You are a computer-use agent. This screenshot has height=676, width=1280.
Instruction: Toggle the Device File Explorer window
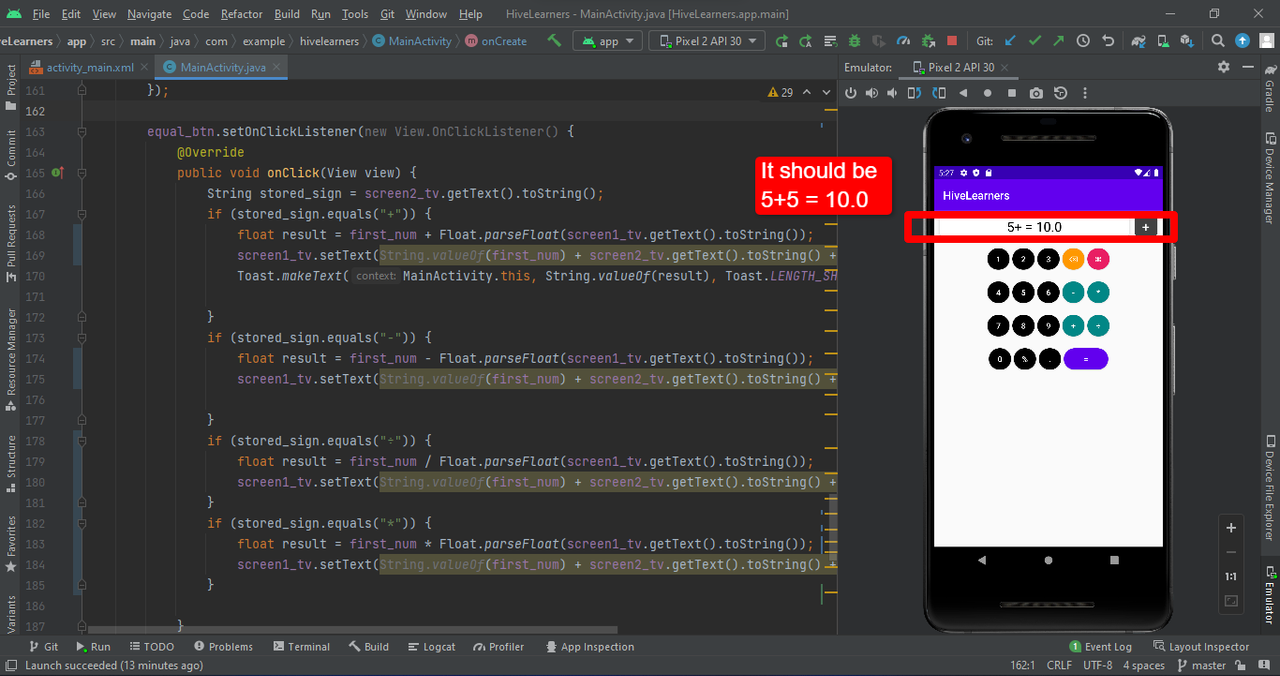[1269, 490]
